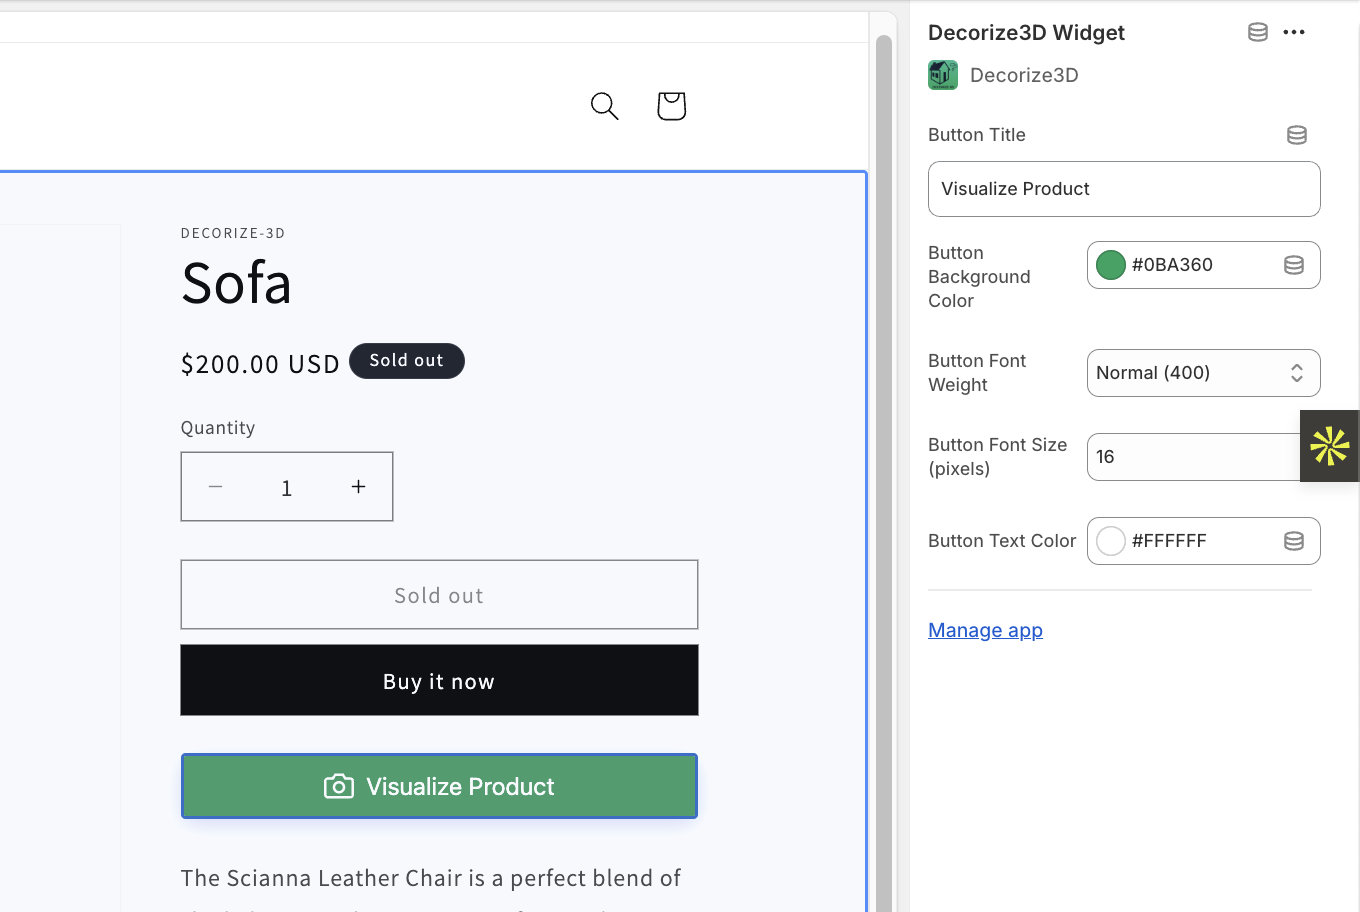Click the dynamic source icon beside widget title
Viewport: 1360px width, 912px height.
click(x=1258, y=32)
